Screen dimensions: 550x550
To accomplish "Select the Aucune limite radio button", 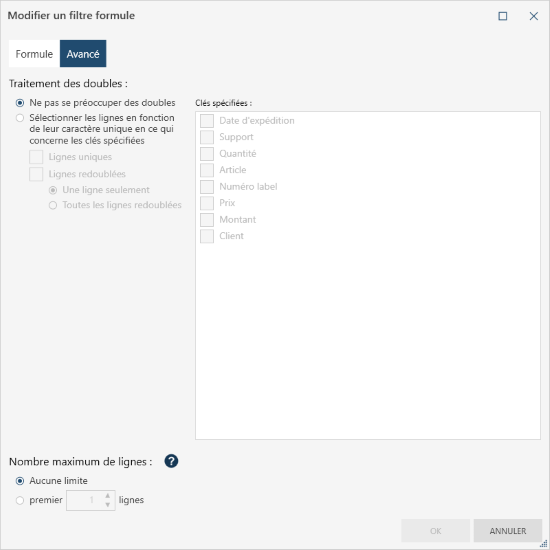I will (x=20, y=481).
